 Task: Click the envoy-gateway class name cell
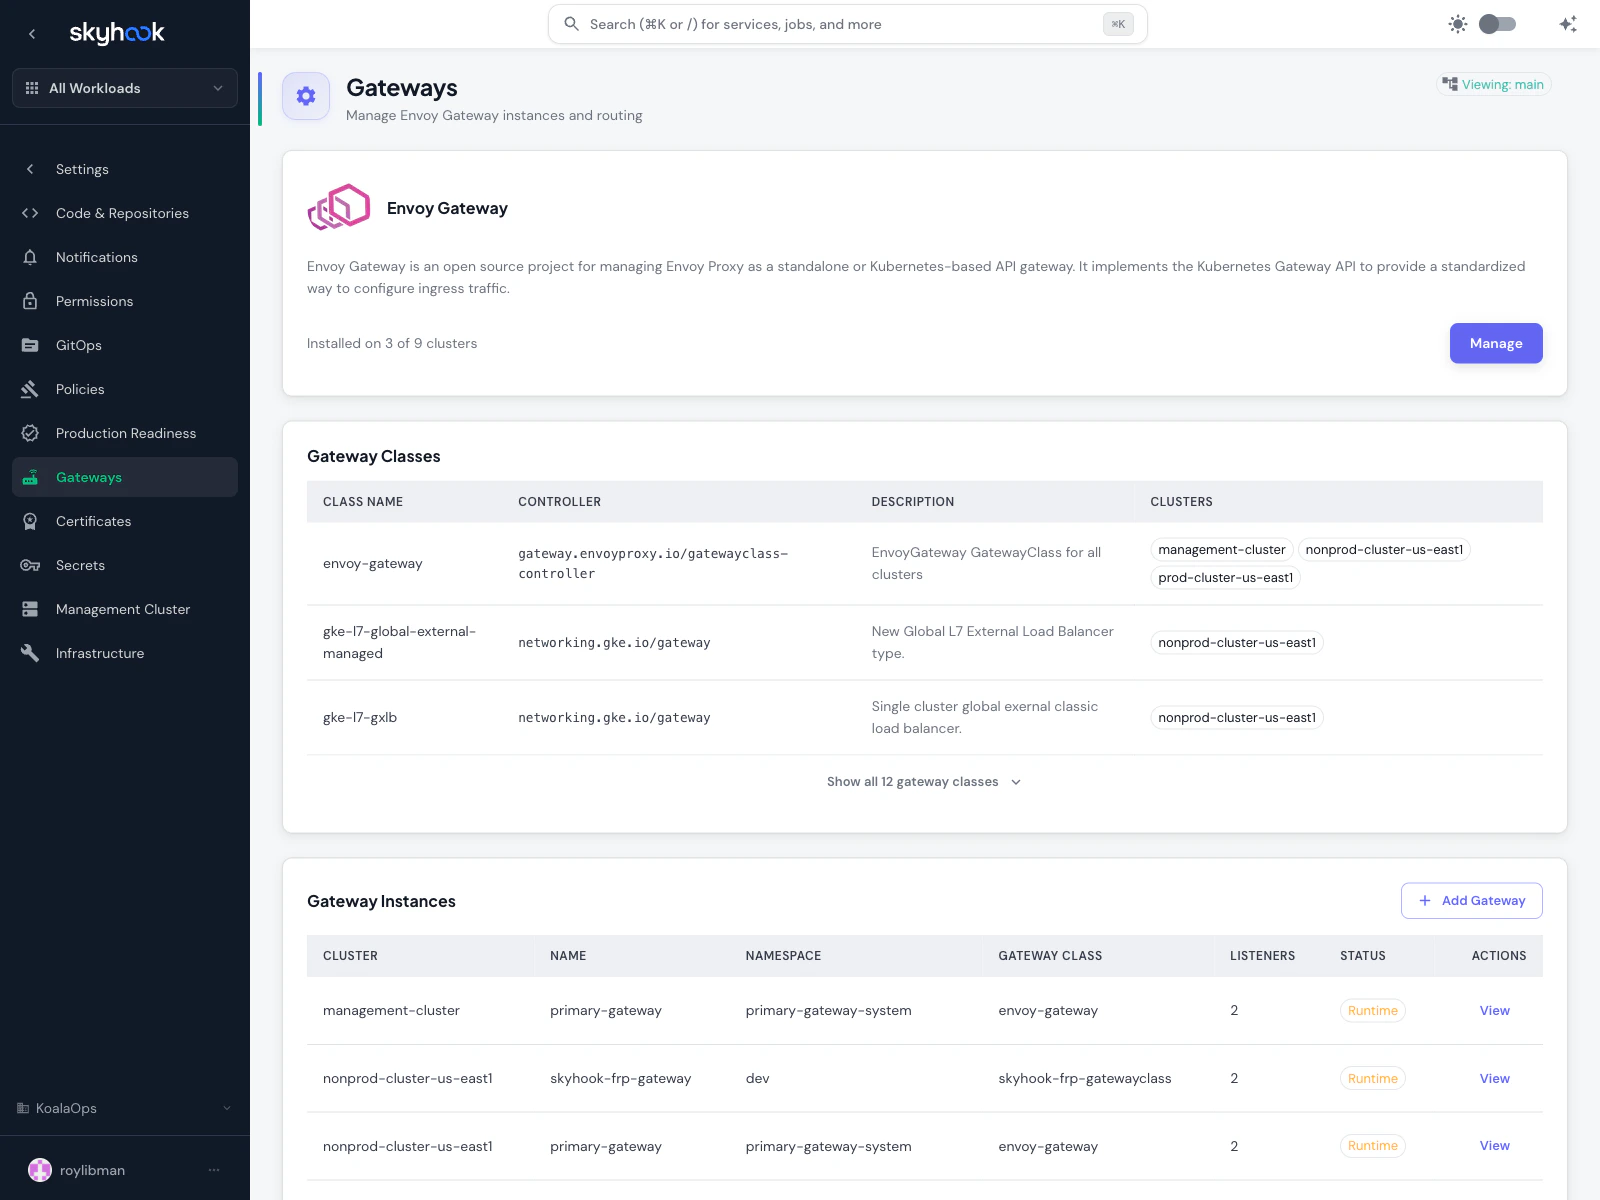pyautogui.click(x=372, y=564)
